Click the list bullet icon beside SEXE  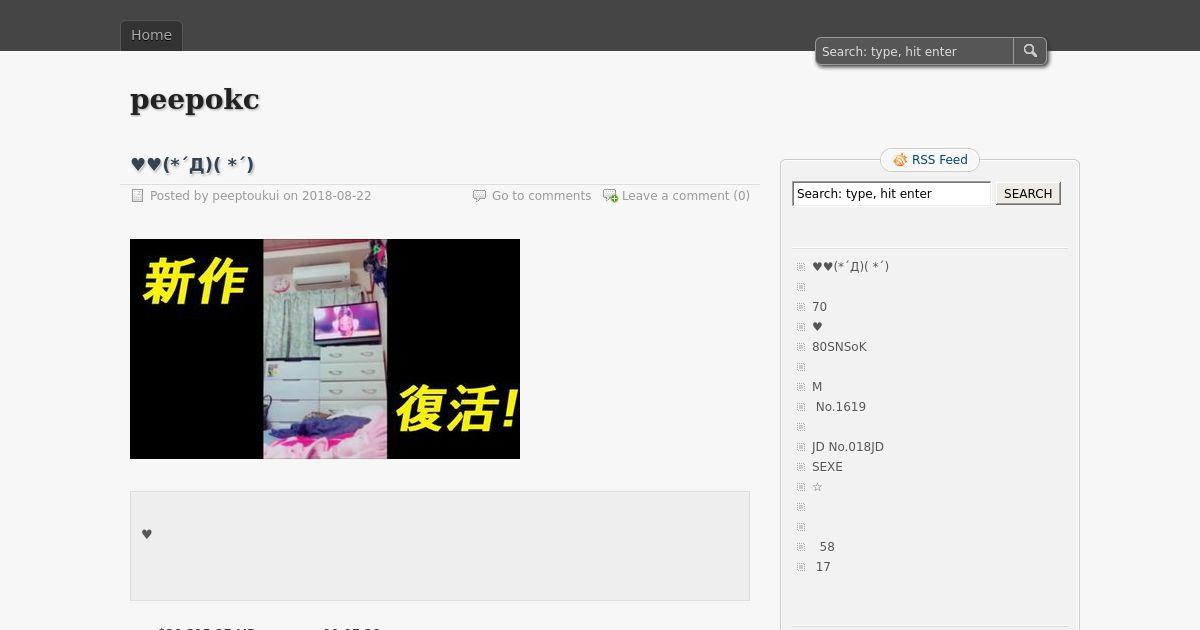click(x=801, y=467)
